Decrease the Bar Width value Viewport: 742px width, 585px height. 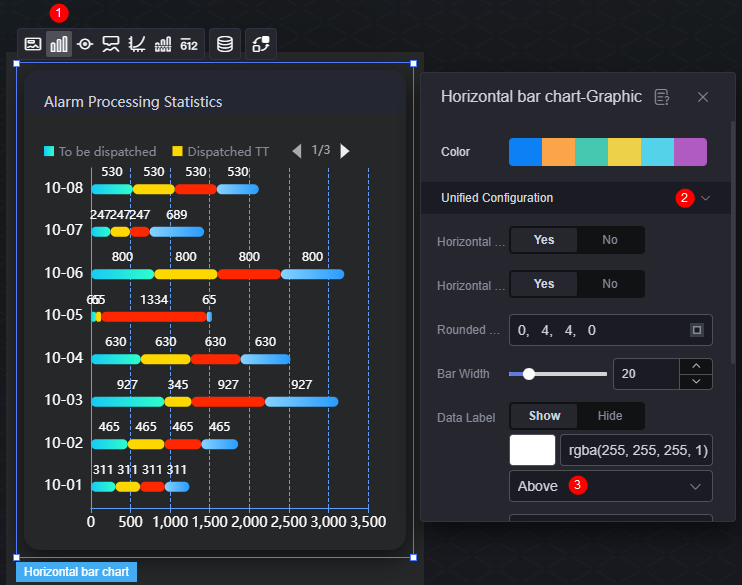[696, 381]
